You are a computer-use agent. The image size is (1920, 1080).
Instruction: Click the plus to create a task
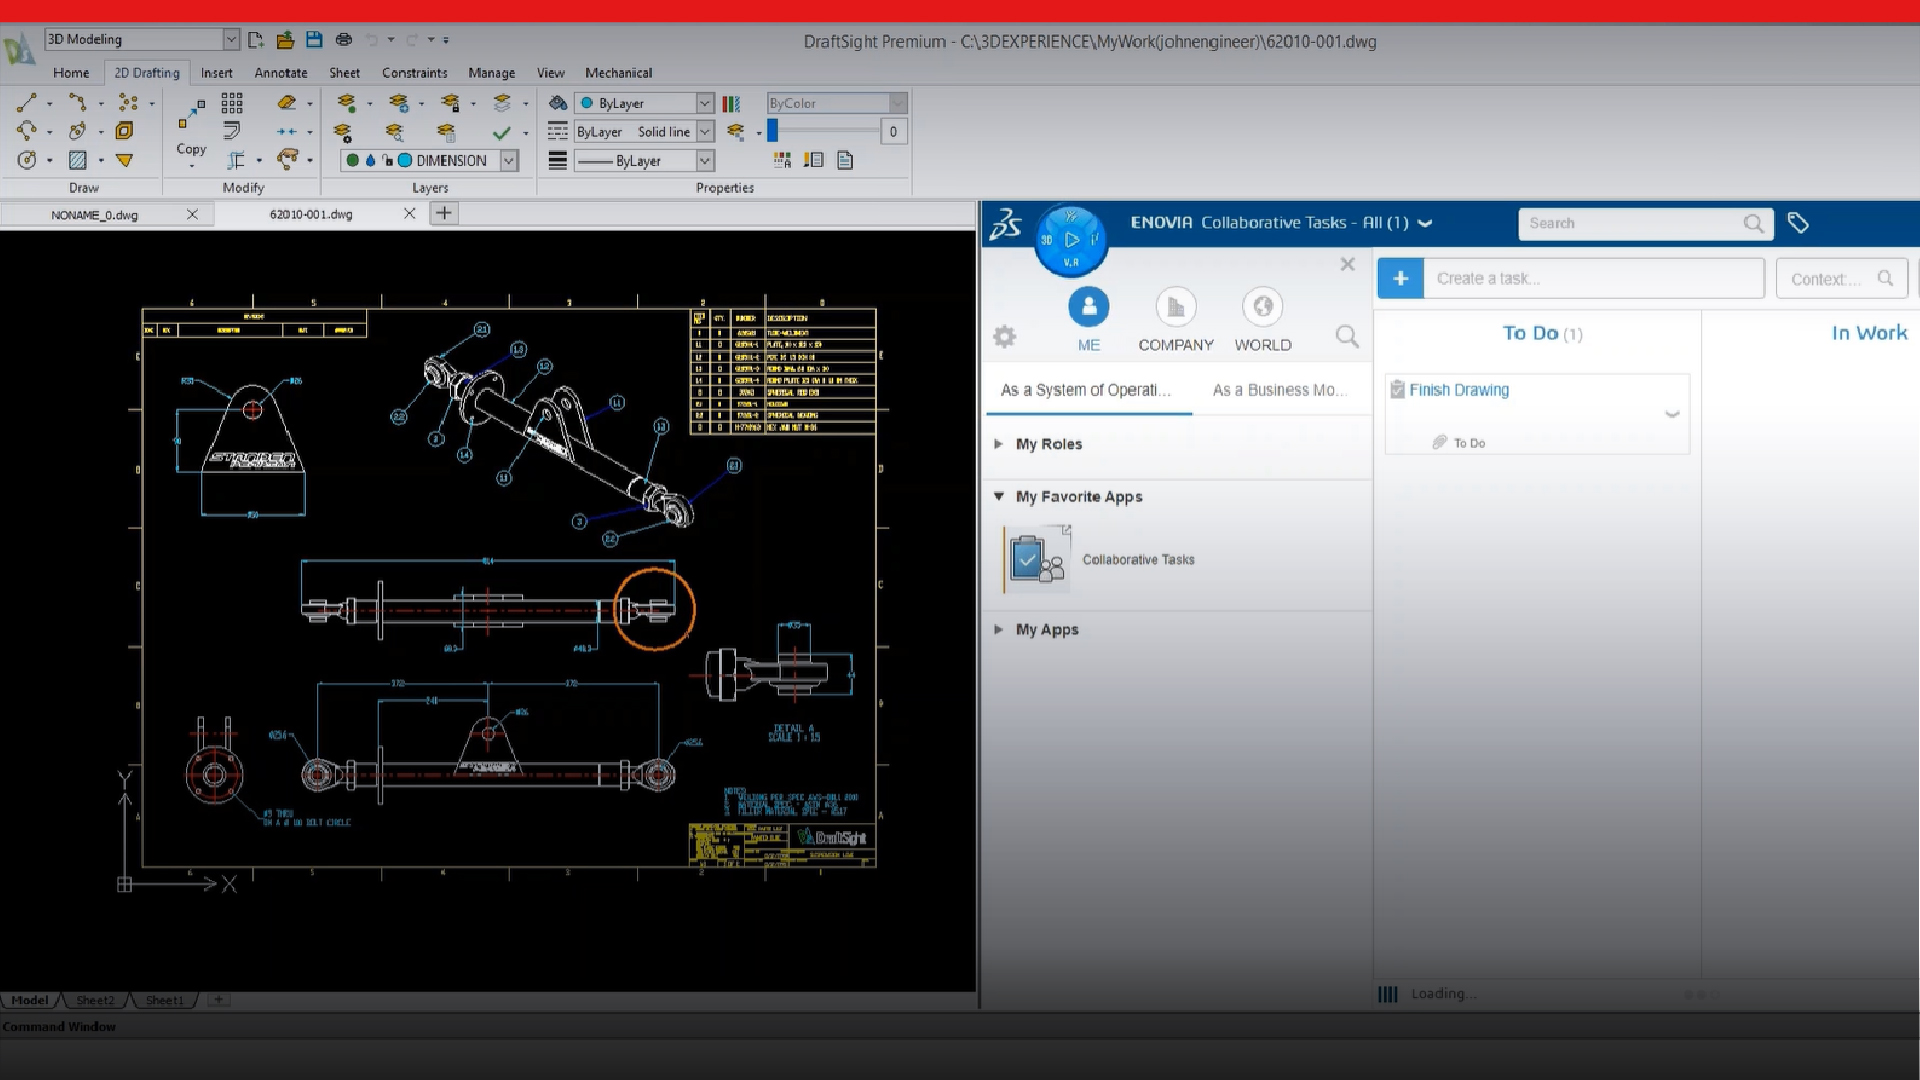[1400, 278]
